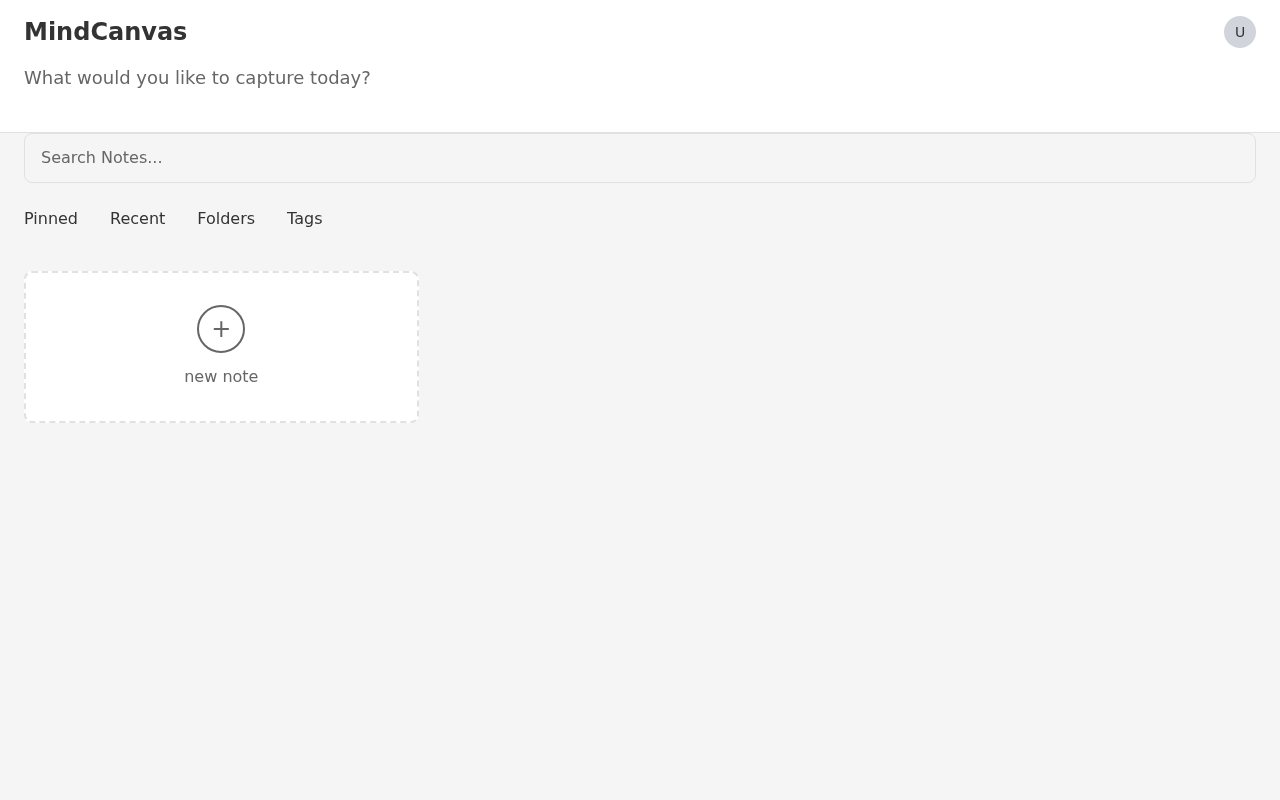Show recently edited notes
This screenshot has height=800, width=1280.
click(137, 218)
